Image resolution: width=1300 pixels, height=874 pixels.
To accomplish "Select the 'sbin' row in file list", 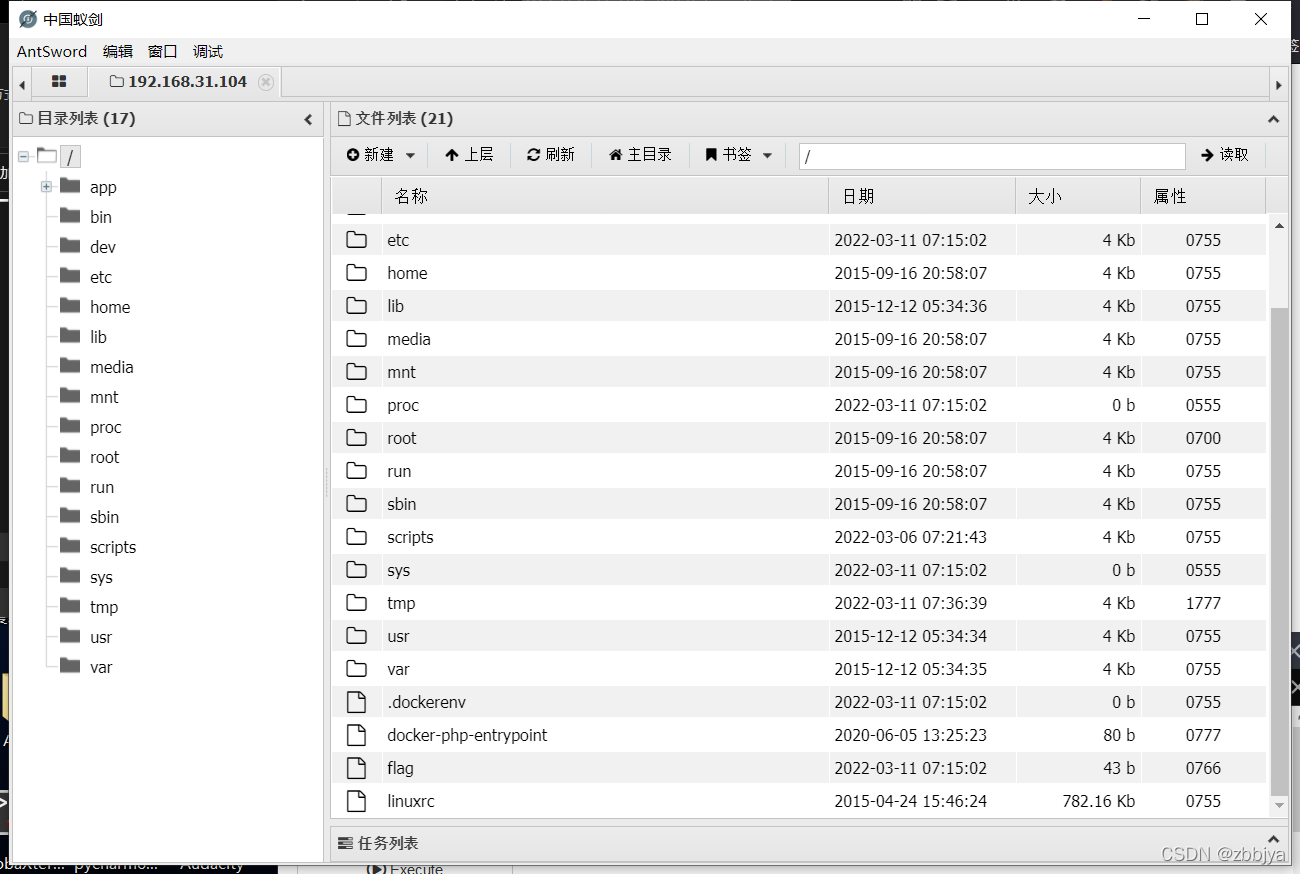I will [798, 504].
